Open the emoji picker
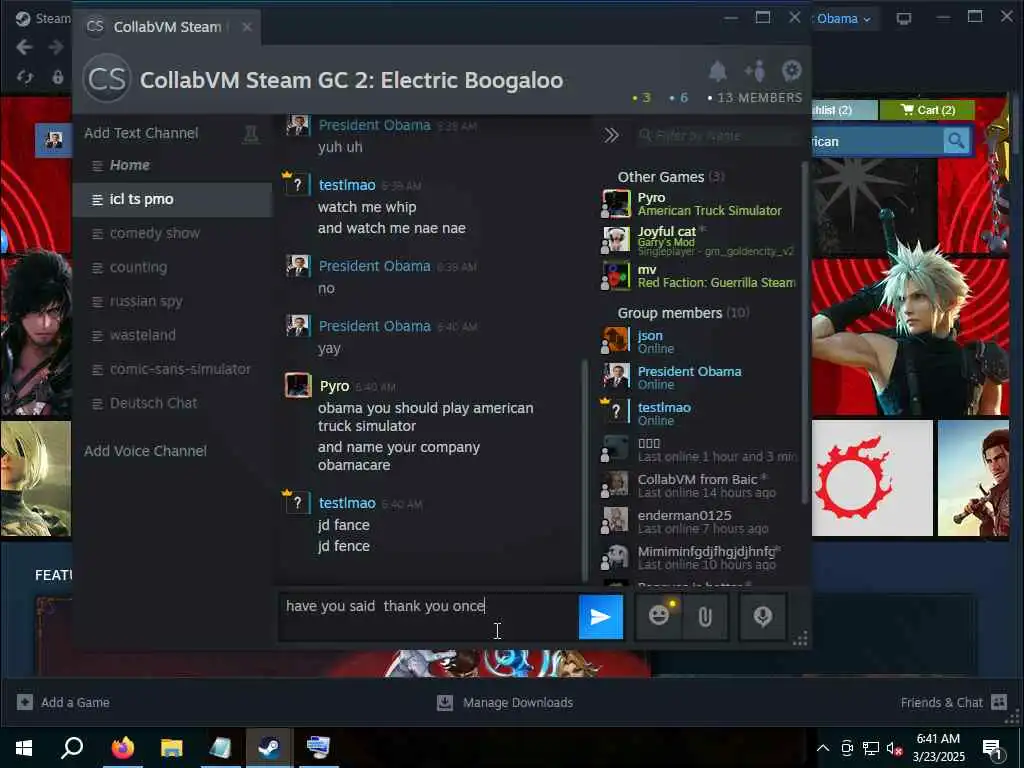The image size is (1024, 768). point(658,616)
